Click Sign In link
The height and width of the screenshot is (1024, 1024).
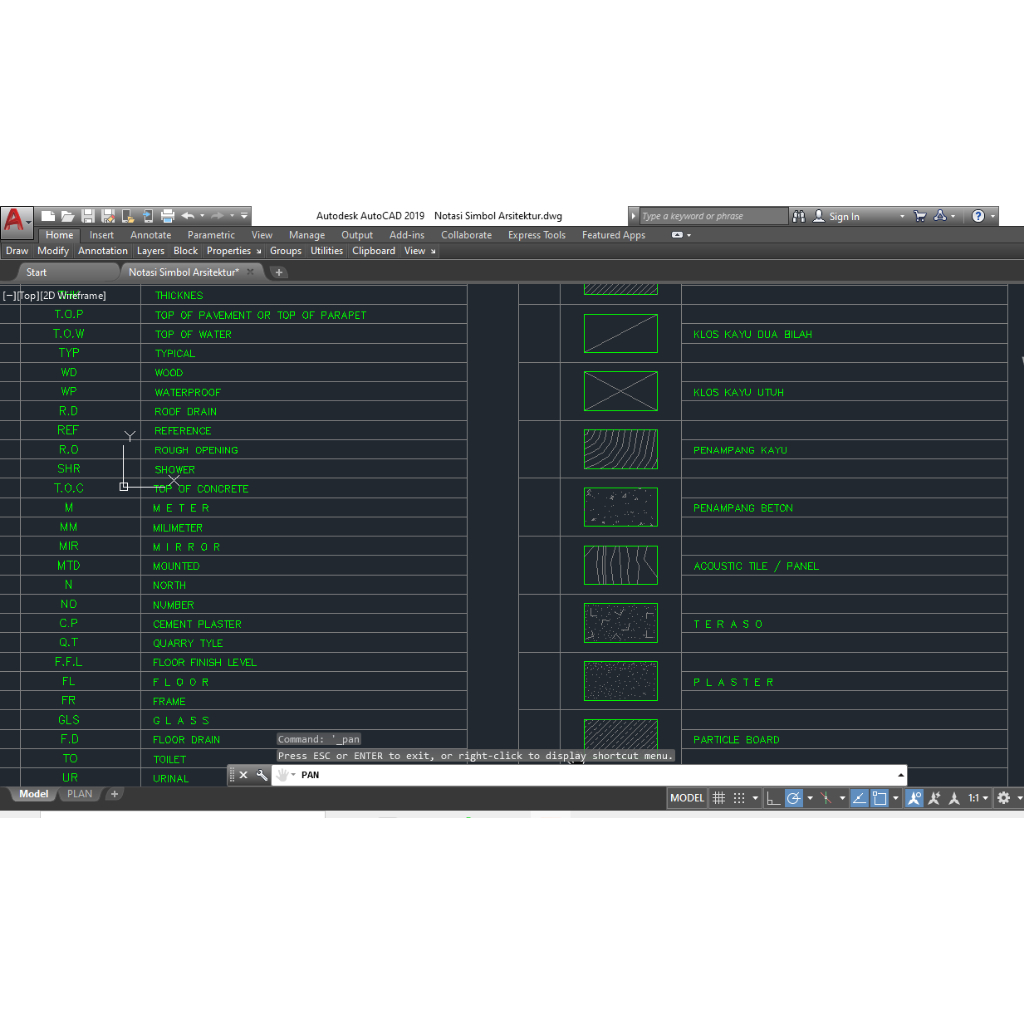(844, 217)
